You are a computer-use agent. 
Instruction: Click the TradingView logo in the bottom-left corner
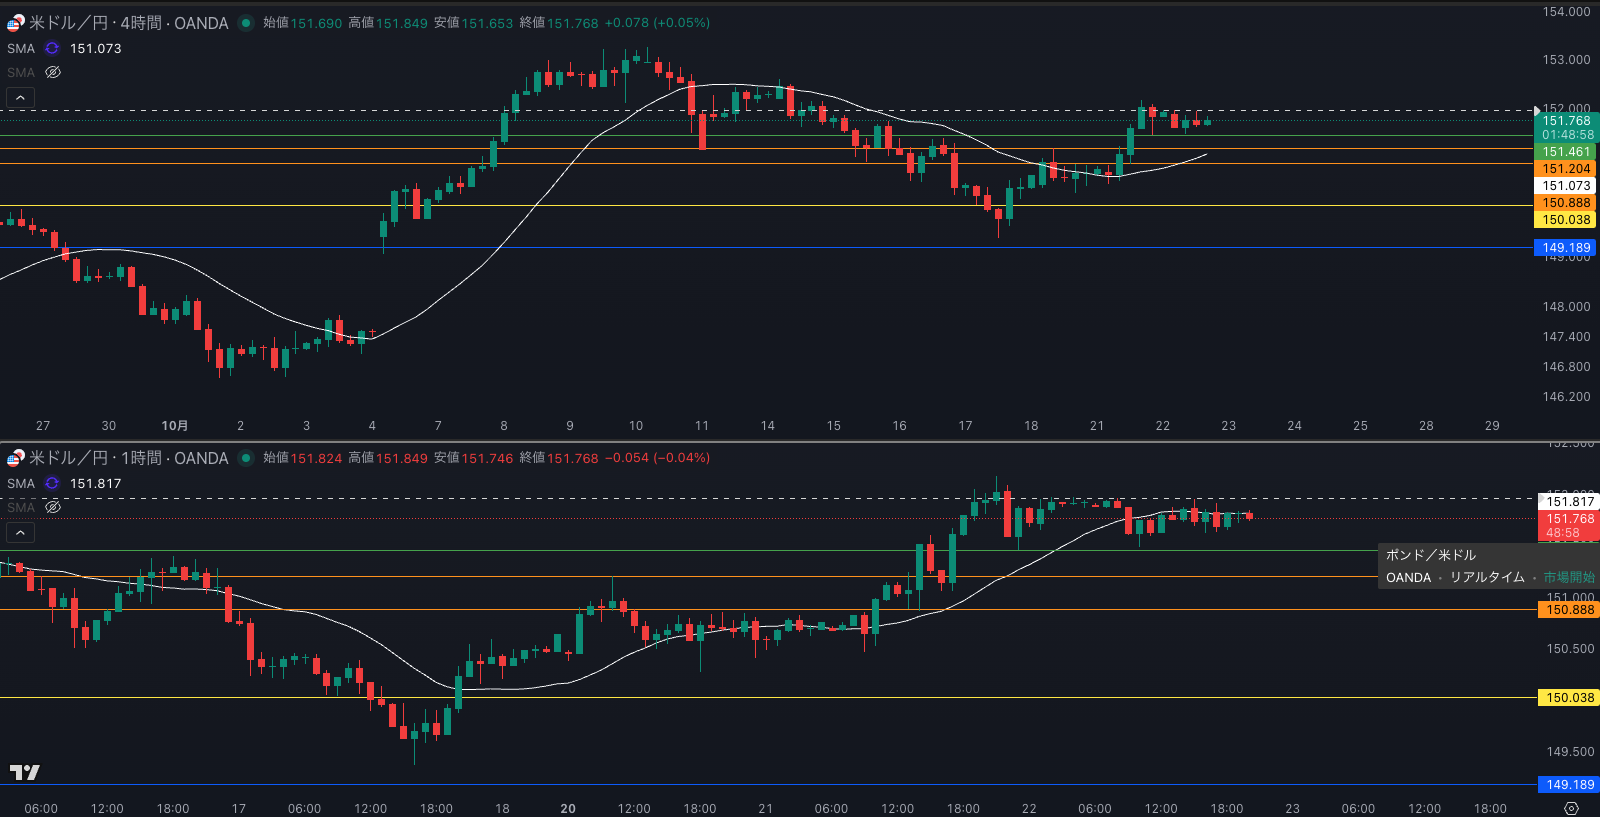tap(24, 772)
